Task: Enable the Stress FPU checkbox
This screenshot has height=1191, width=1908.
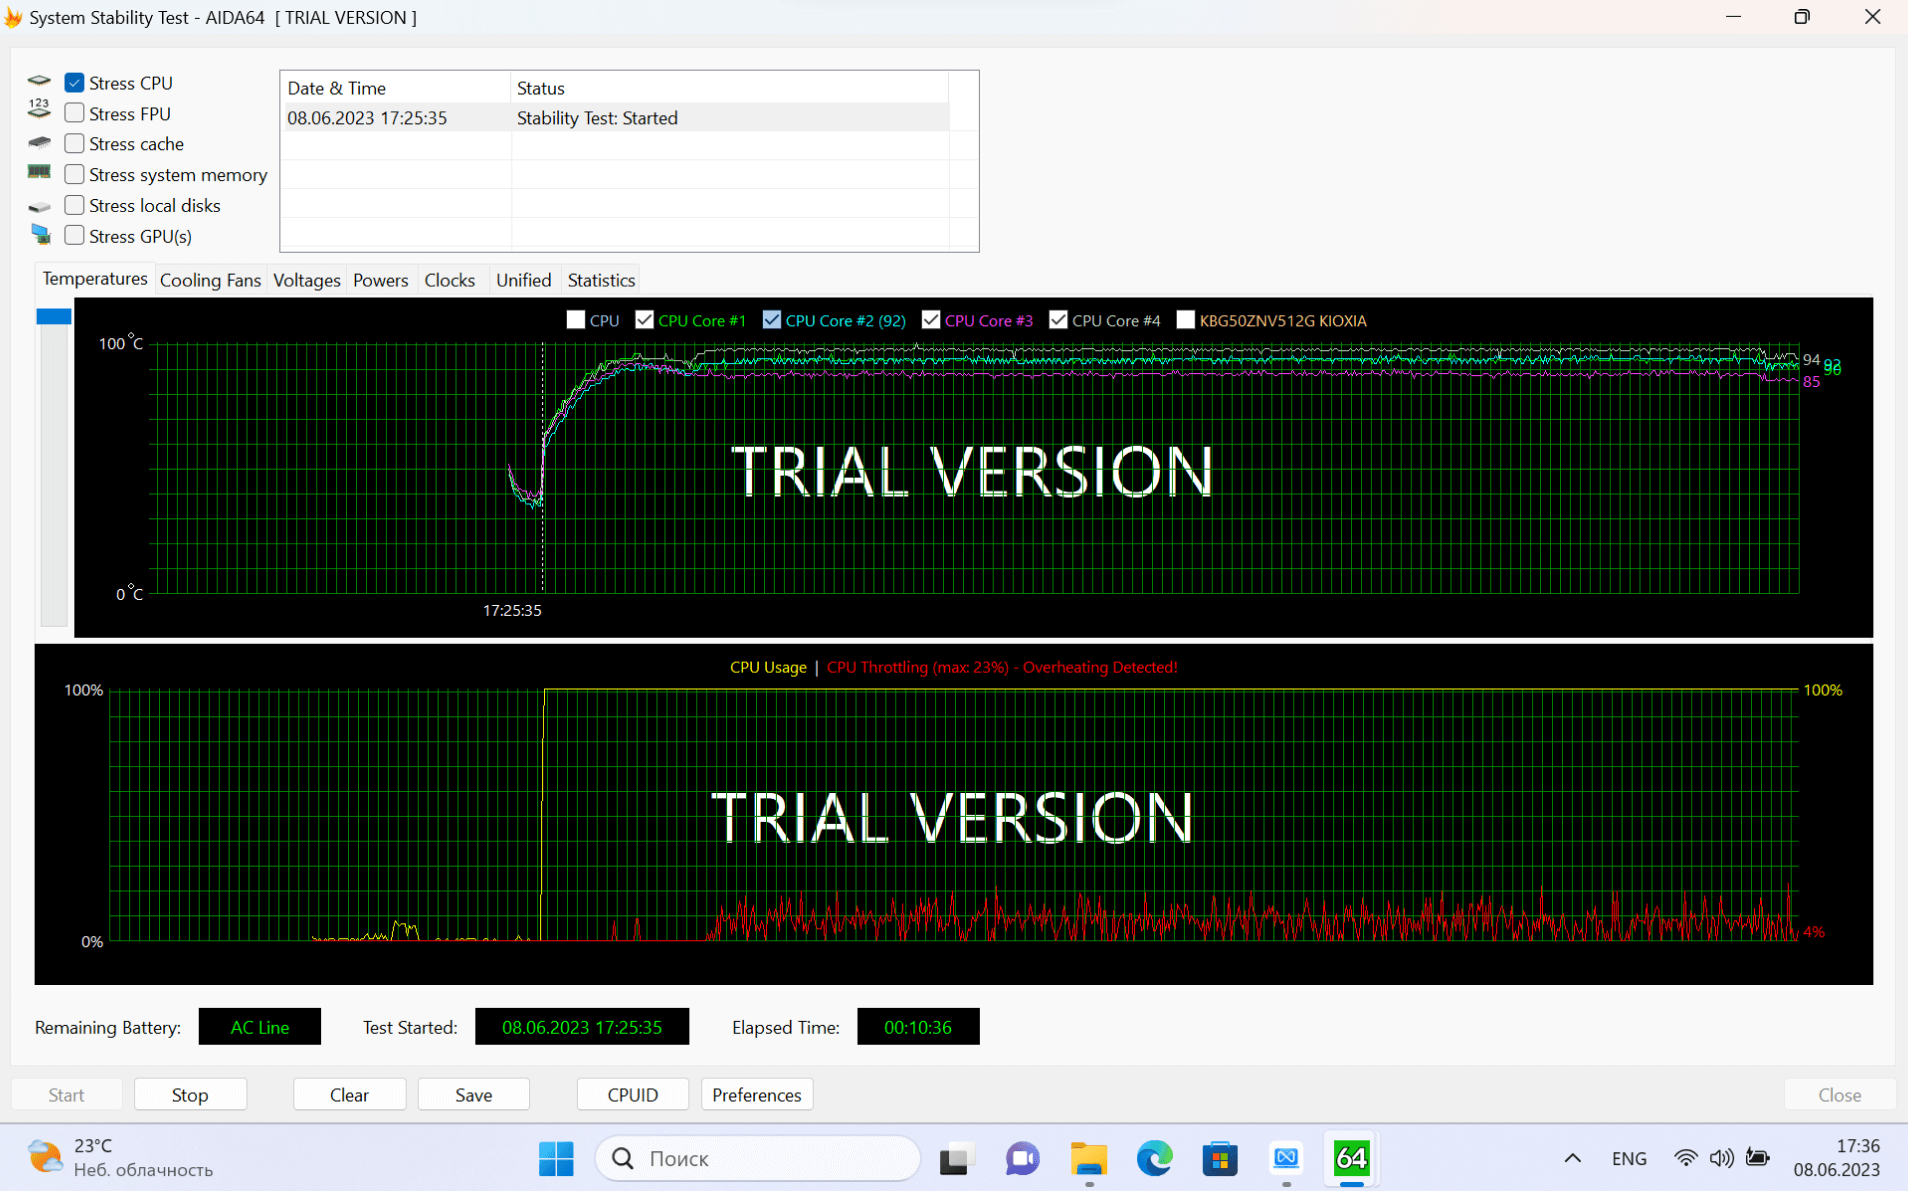Action: (x=74, y=113)
